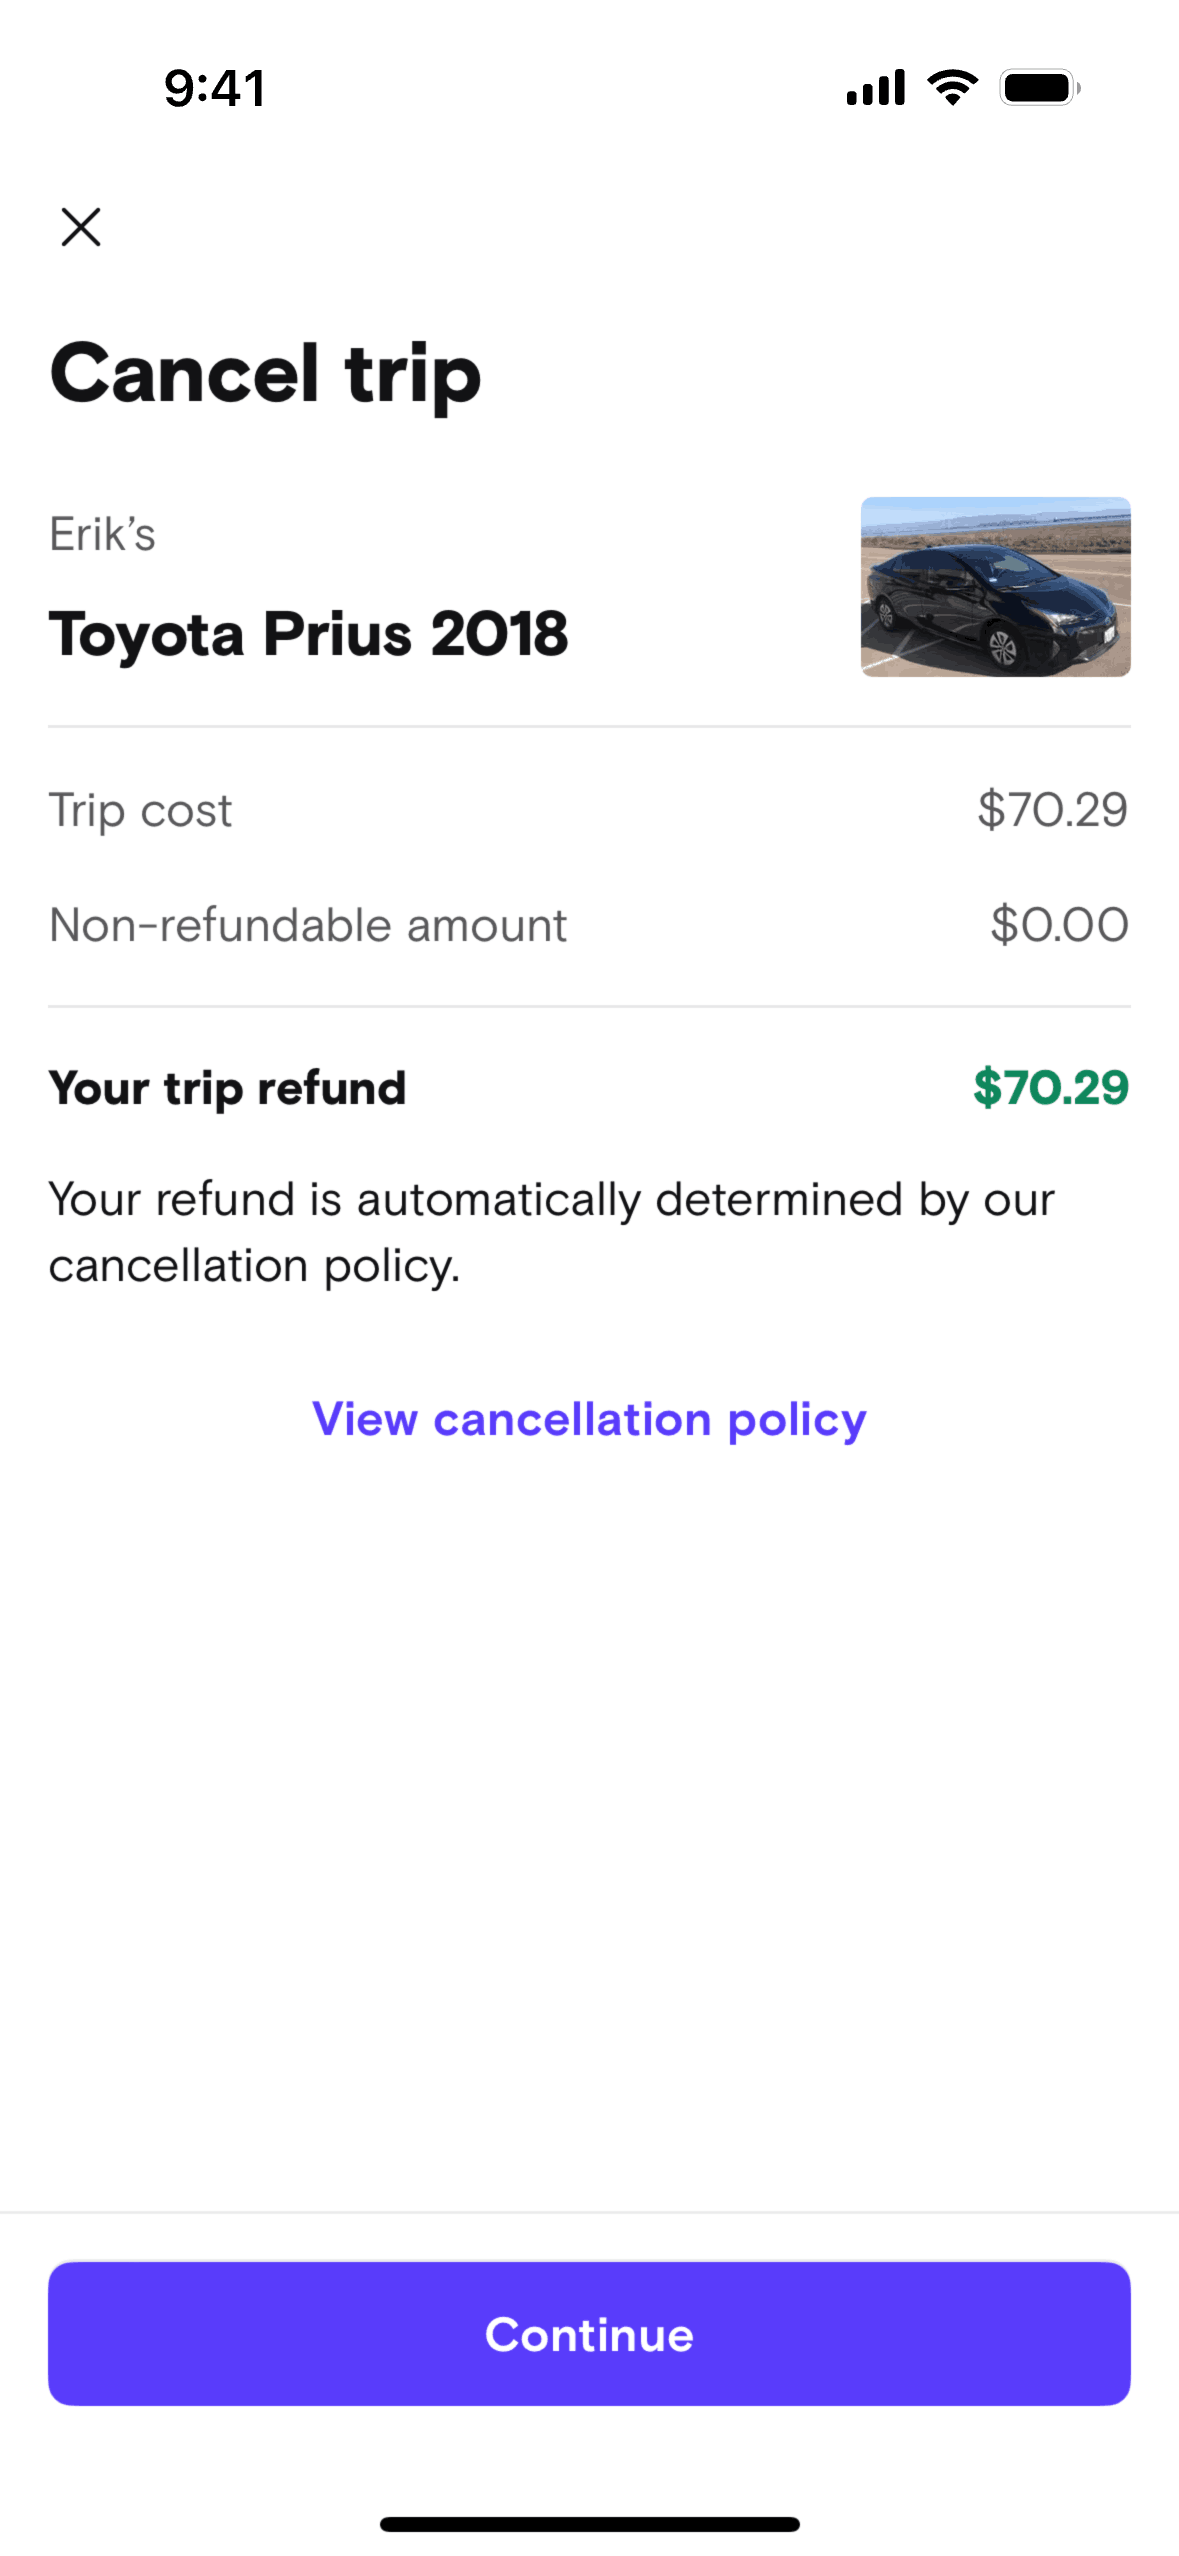
Task: Tap the cellular signal bars icon
Action: pos(875,88)
